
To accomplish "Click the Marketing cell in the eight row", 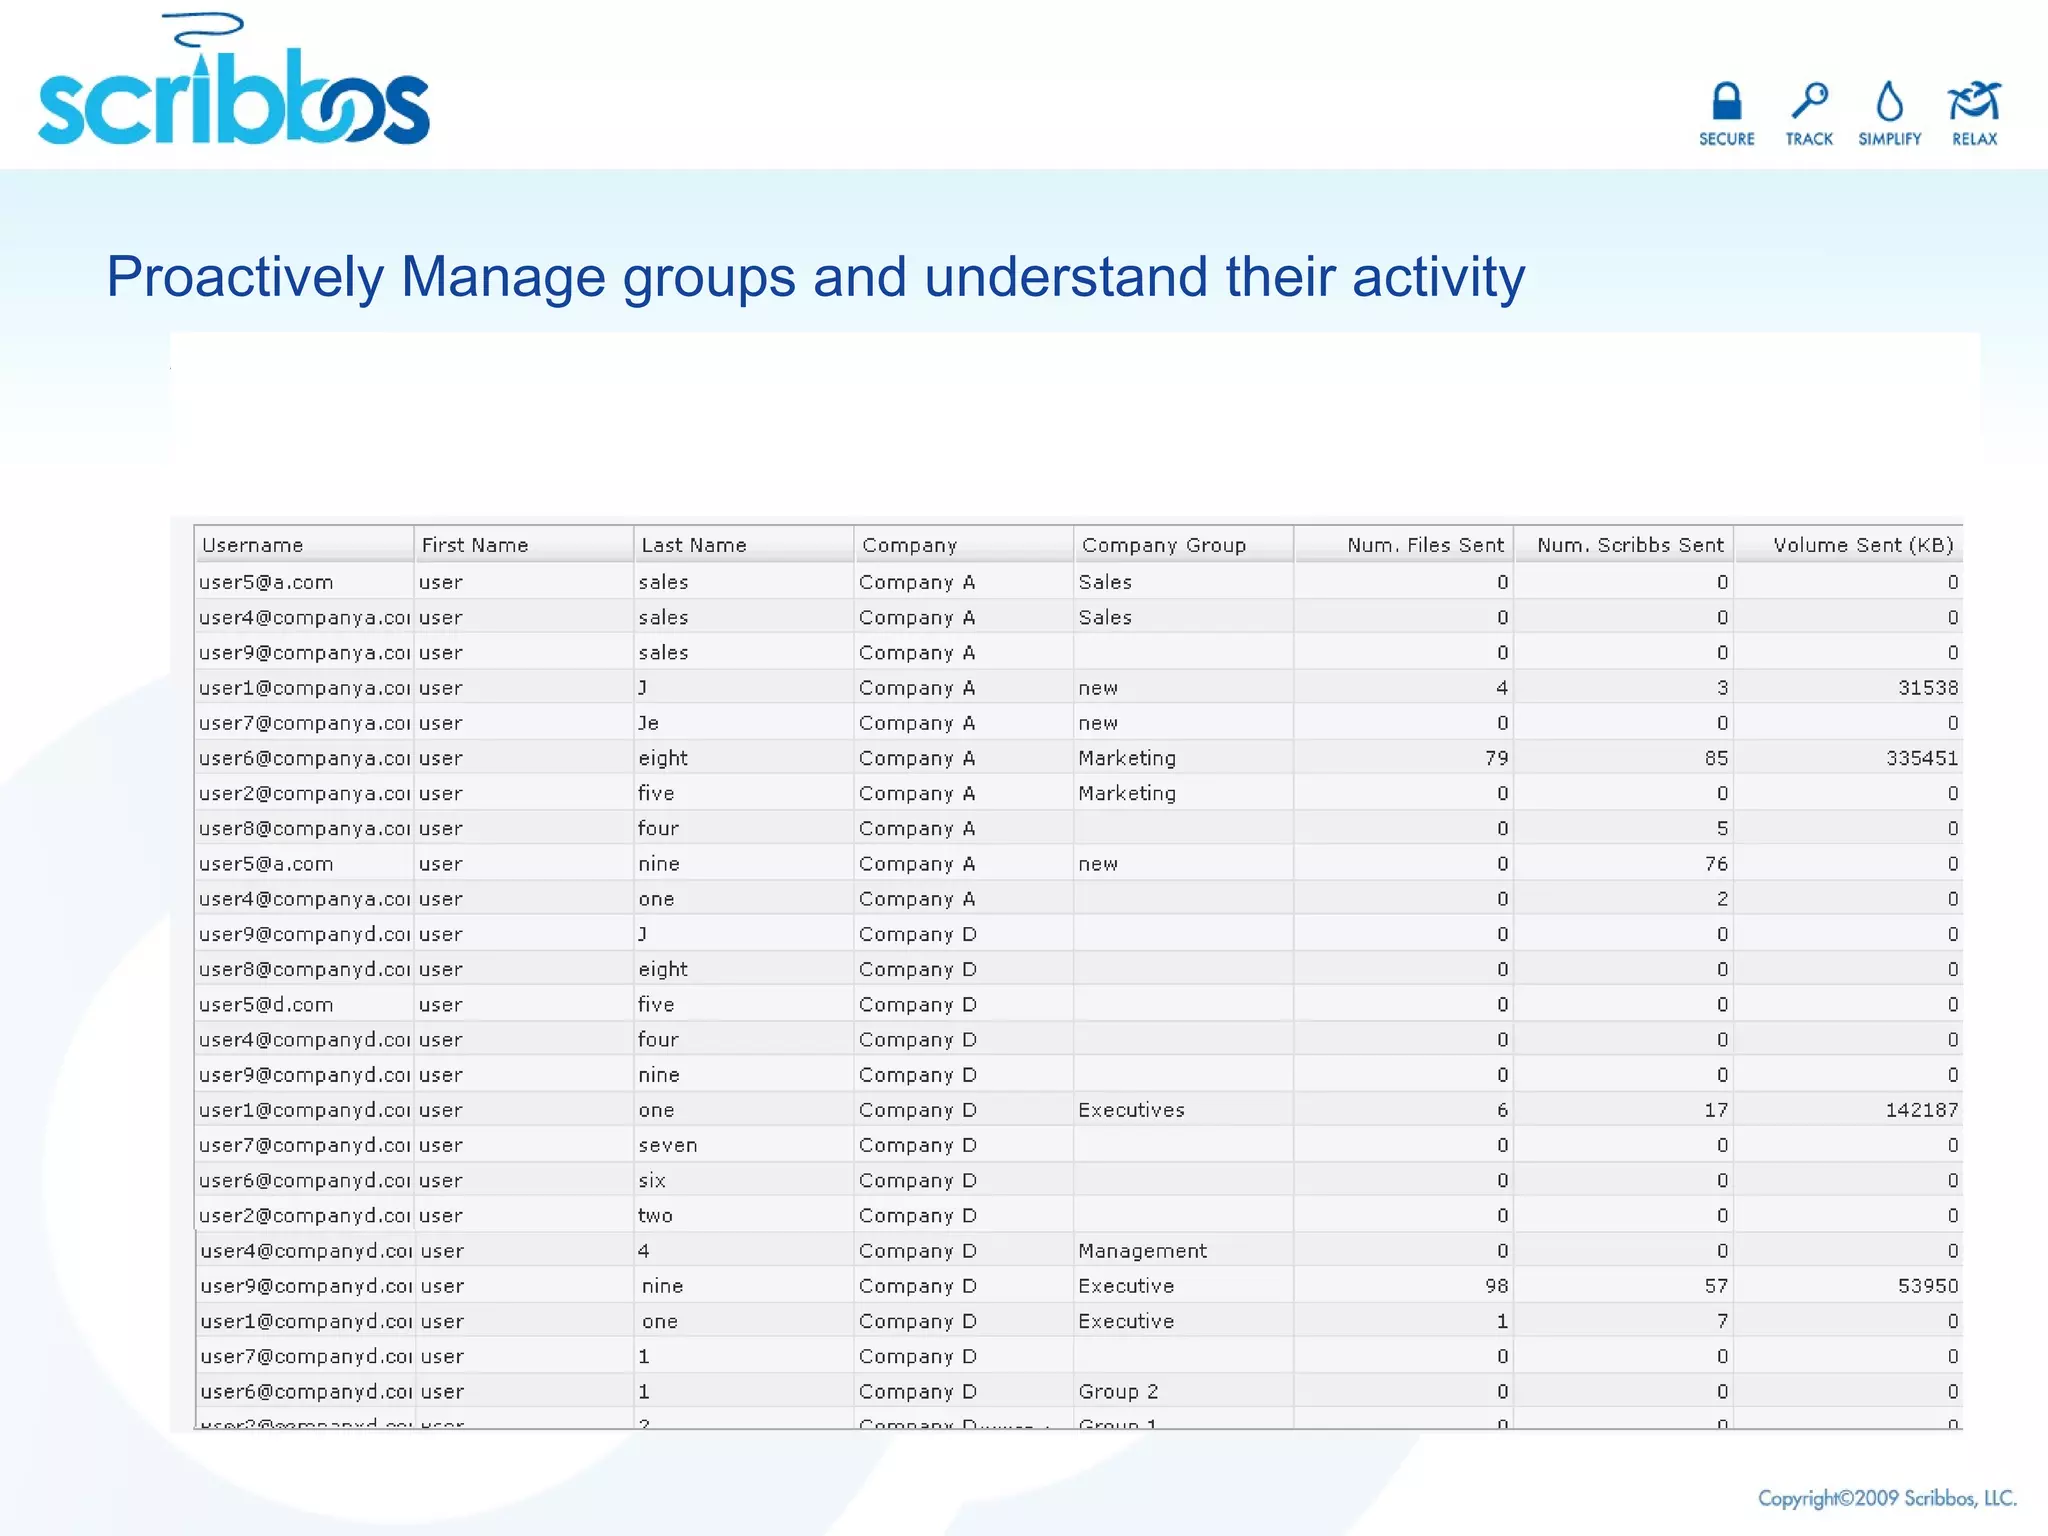I will [x=1184, y=758].
